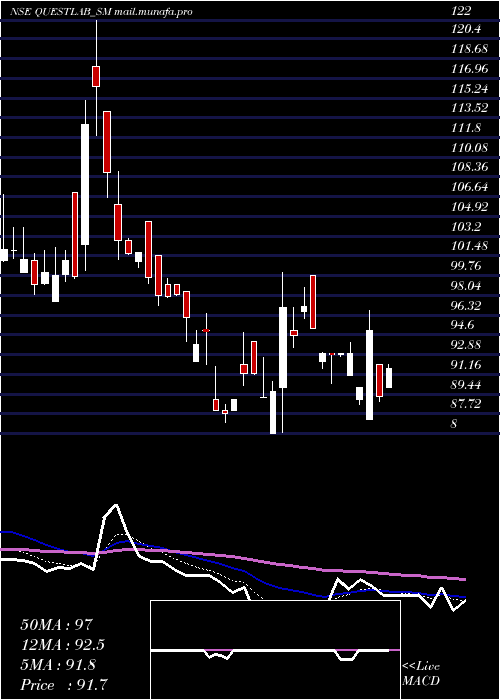Click the 94.6 price axis label

pos(463,325)
